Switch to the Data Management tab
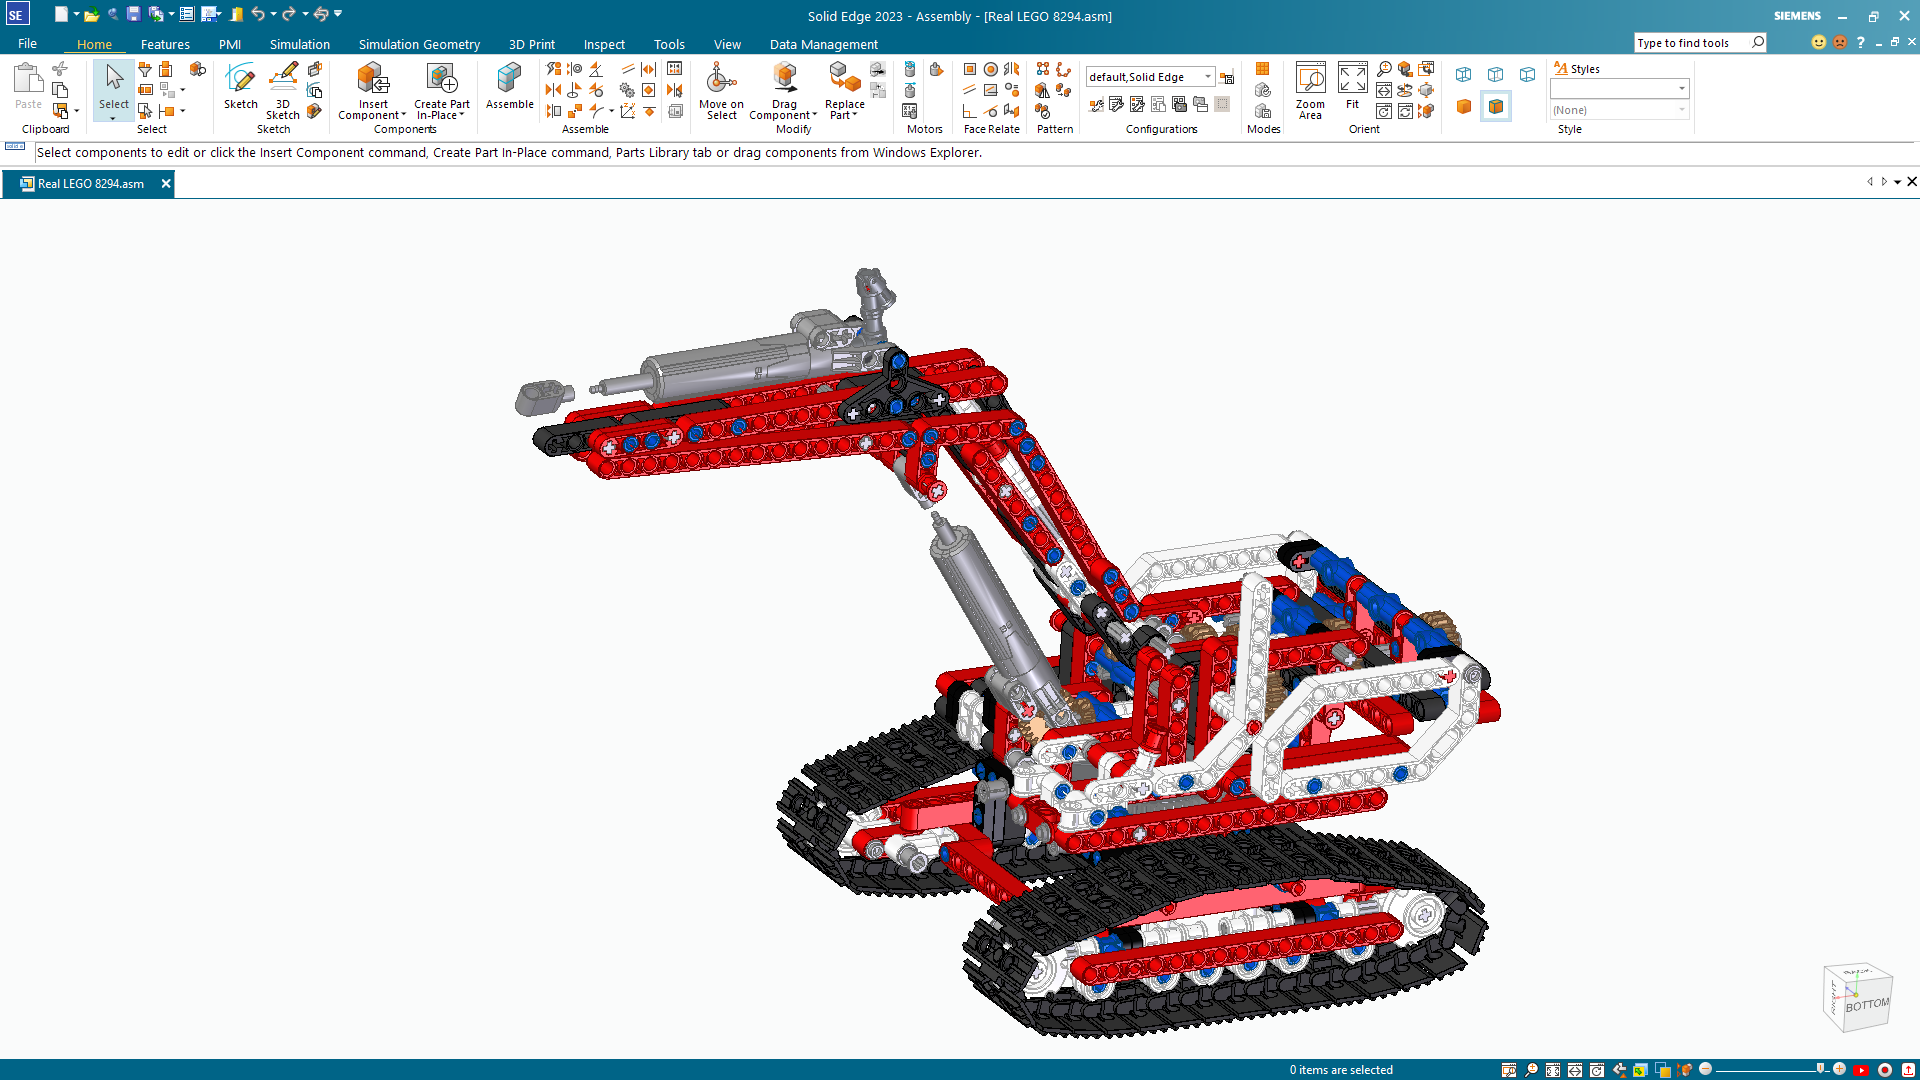The image size is (1920, 1080). coord(823,44)
